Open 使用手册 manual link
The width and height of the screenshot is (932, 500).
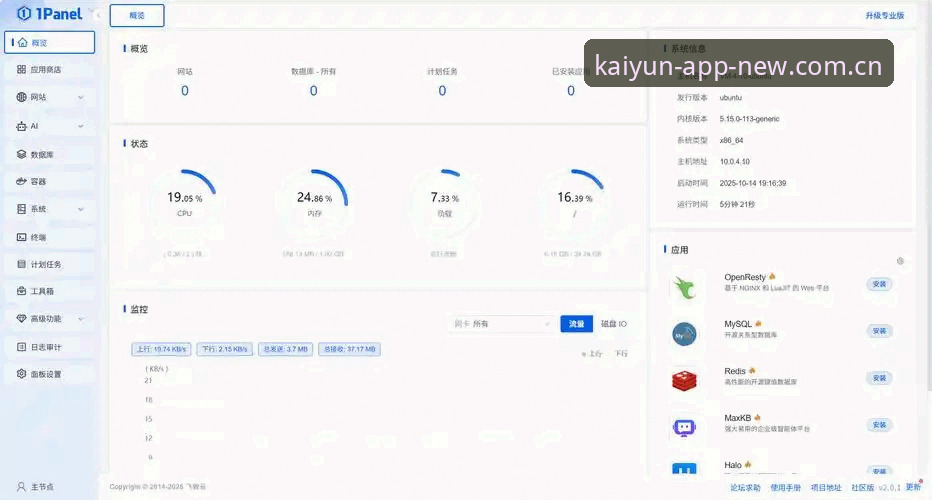(785, 488)
